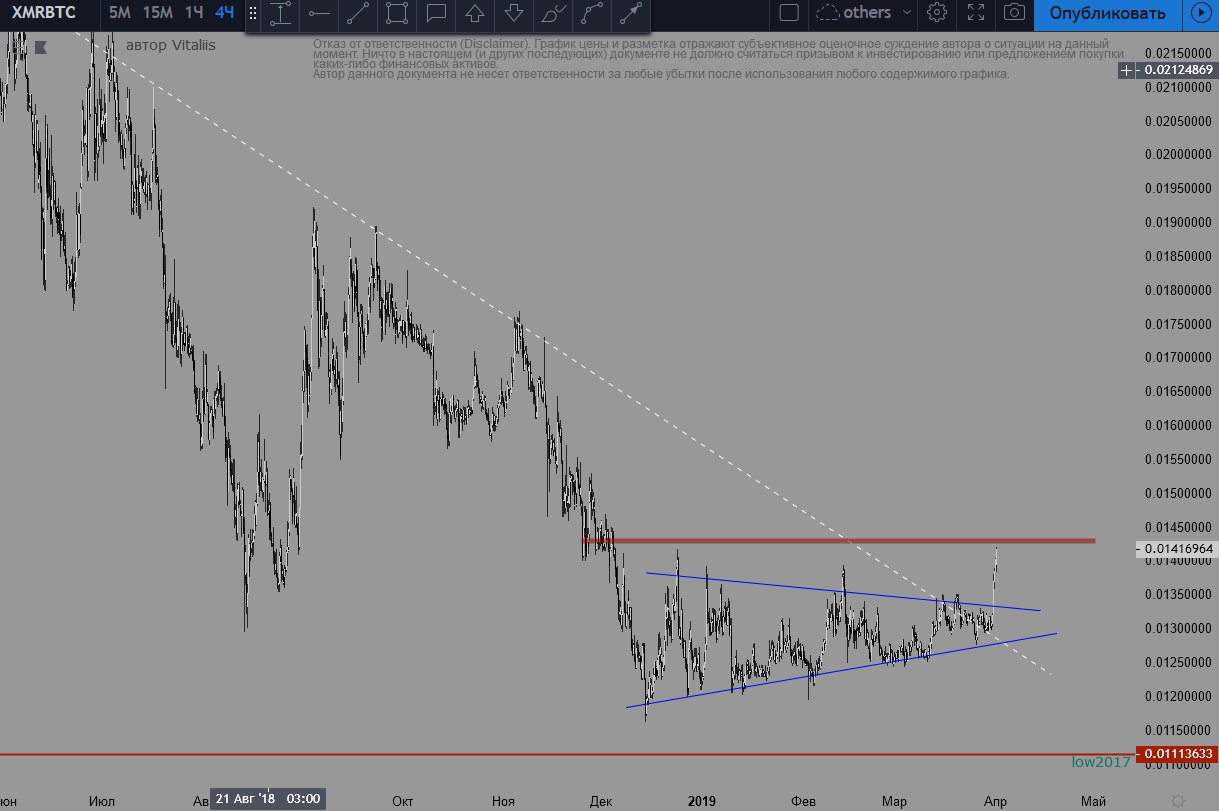
Task: Select the brush drawing tool
Action: coord(552,14)
